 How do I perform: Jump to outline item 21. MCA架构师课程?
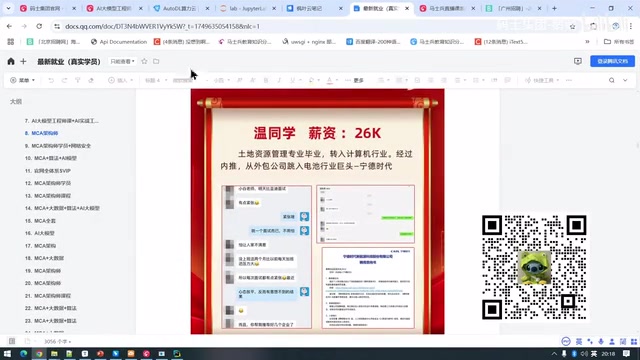tap(48, 296)
